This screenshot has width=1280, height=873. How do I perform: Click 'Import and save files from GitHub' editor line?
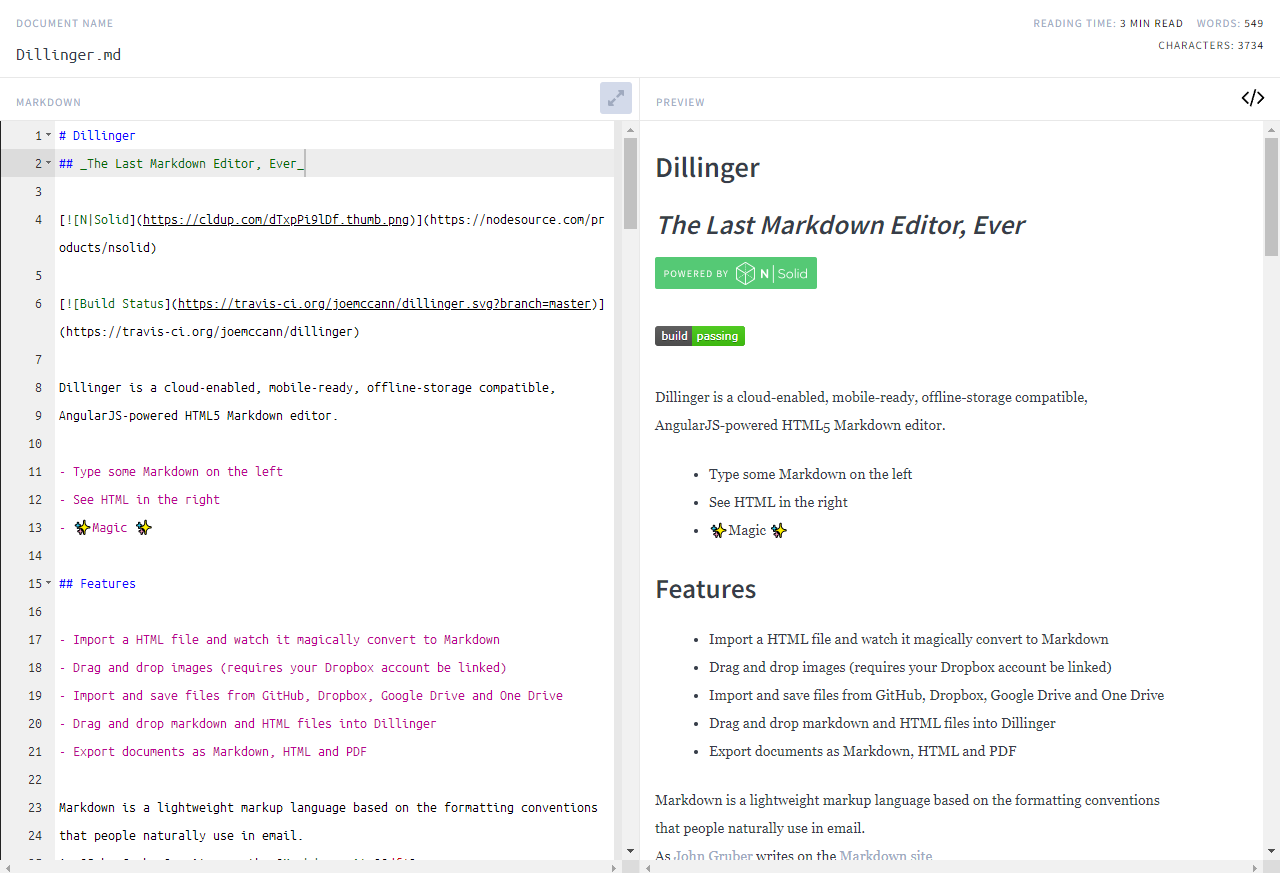point(311,695)
